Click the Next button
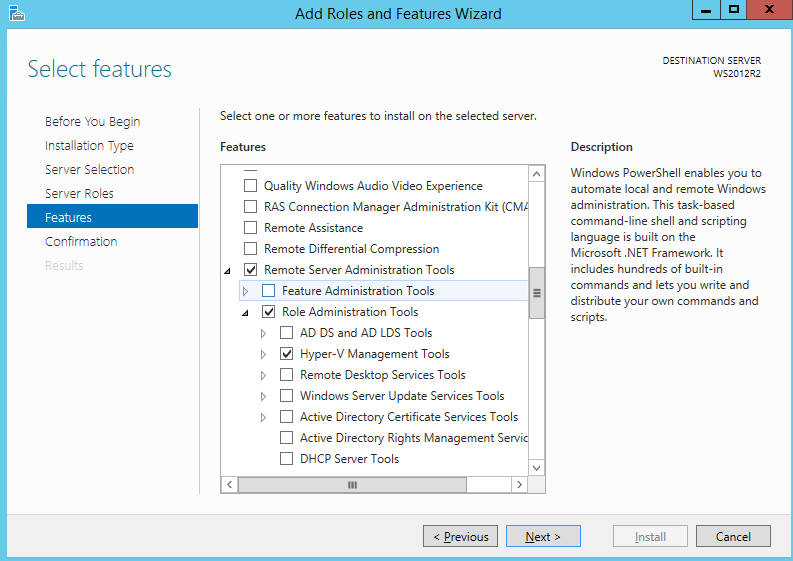The height and width of the screenshot is (561, 793). [543, 536]
